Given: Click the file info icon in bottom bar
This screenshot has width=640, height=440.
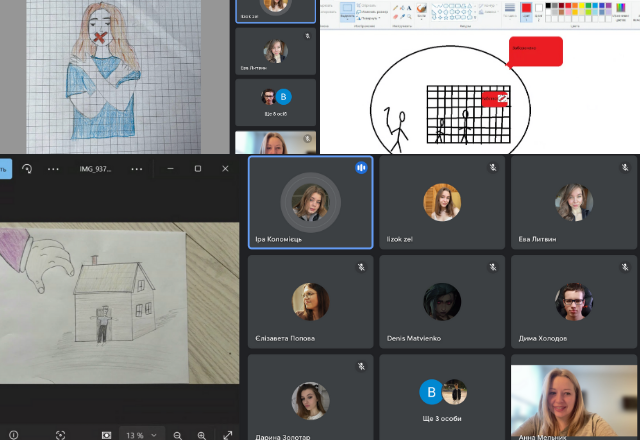Looking at the screenshot, I should [12, 435].
